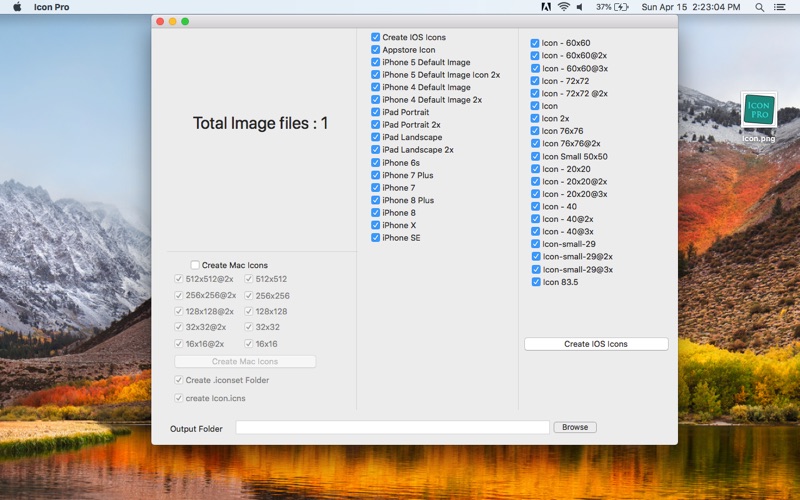Open the Apple menu
Image resolution: width=800 pixels, height=500 pixels.
pos(17,7)
